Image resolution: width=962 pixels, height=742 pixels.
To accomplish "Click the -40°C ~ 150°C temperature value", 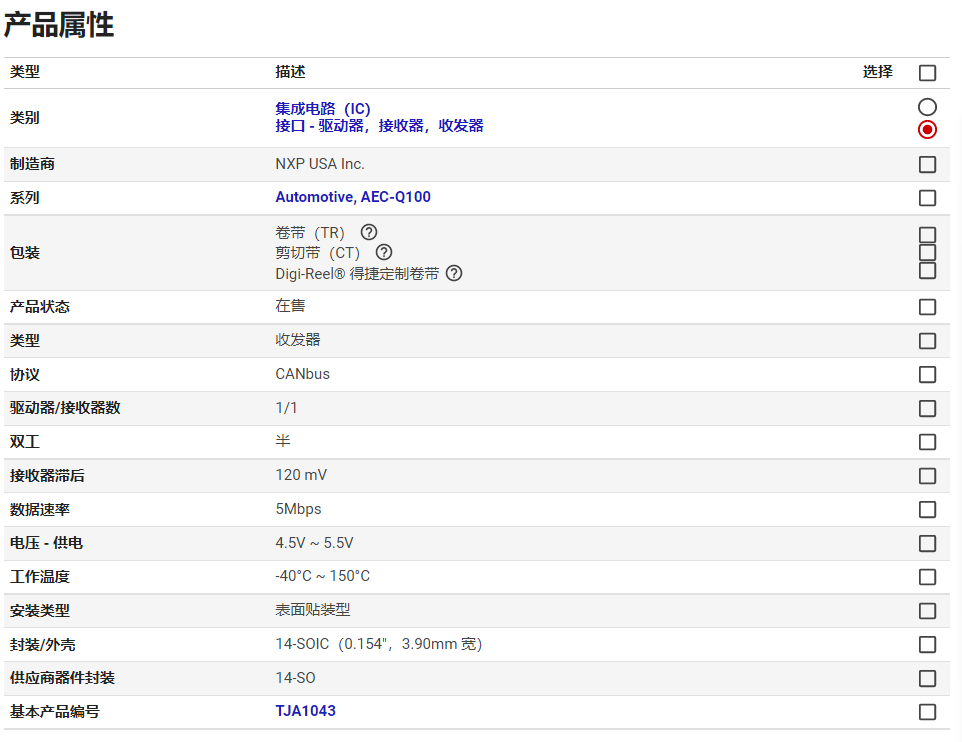I will (323, 576).
